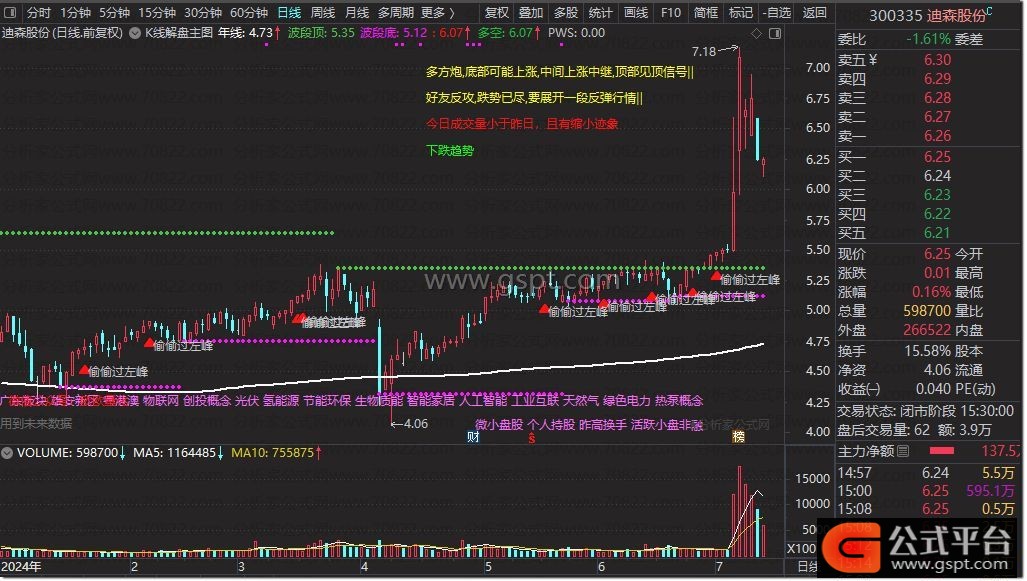Image resolution: width=1027 pixels, height=581 pixels.
Task: Open the 主力净额 detail list icon
Action: click(903, 451)
